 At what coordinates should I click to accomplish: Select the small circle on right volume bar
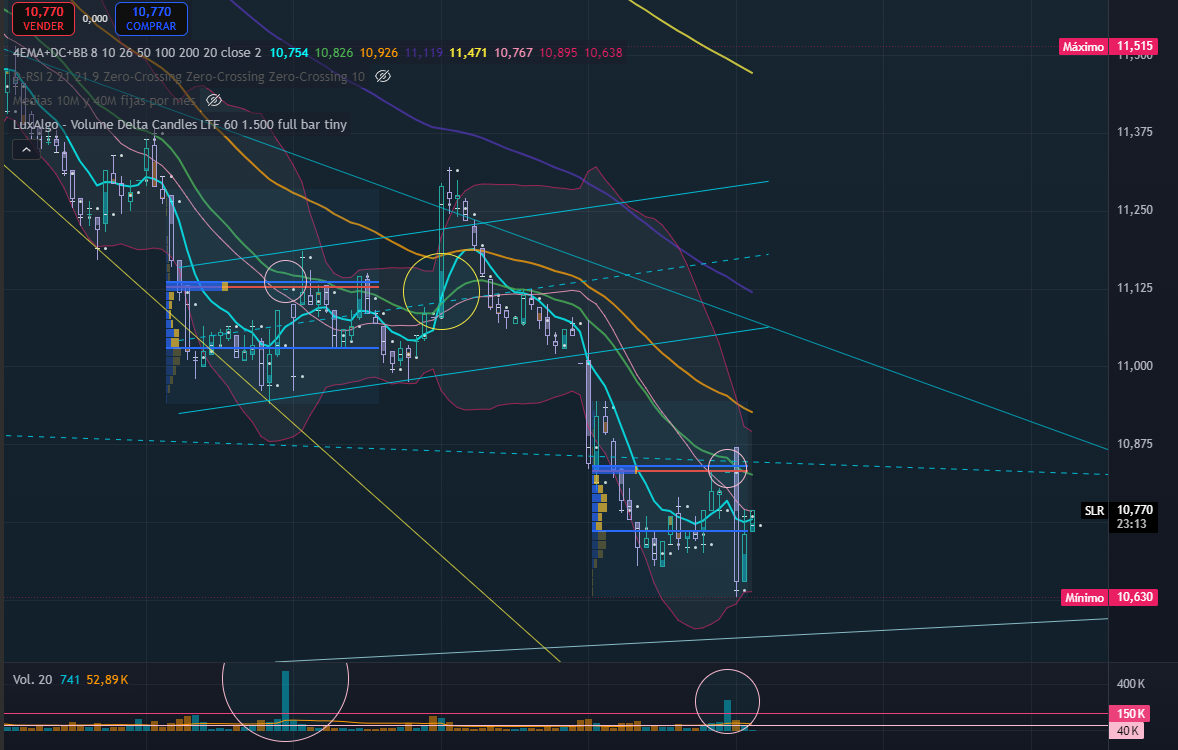click(727, 701)
